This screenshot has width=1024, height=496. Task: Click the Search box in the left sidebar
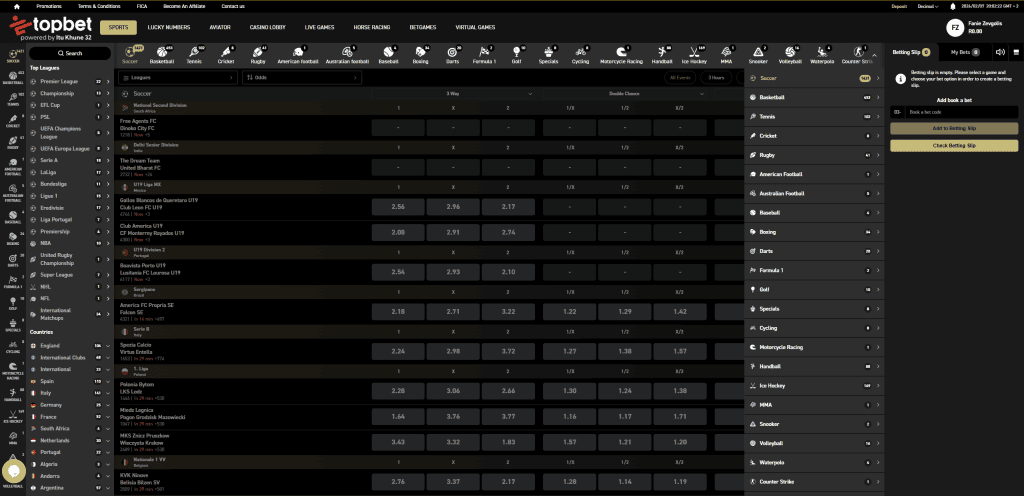coord(70,54)
